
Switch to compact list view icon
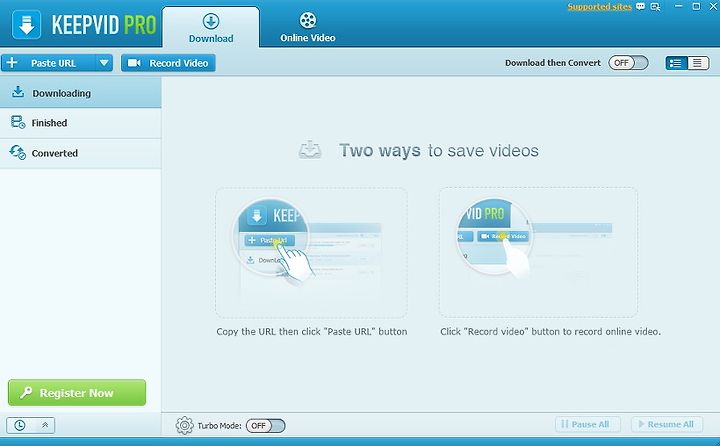tap(698, 63)
